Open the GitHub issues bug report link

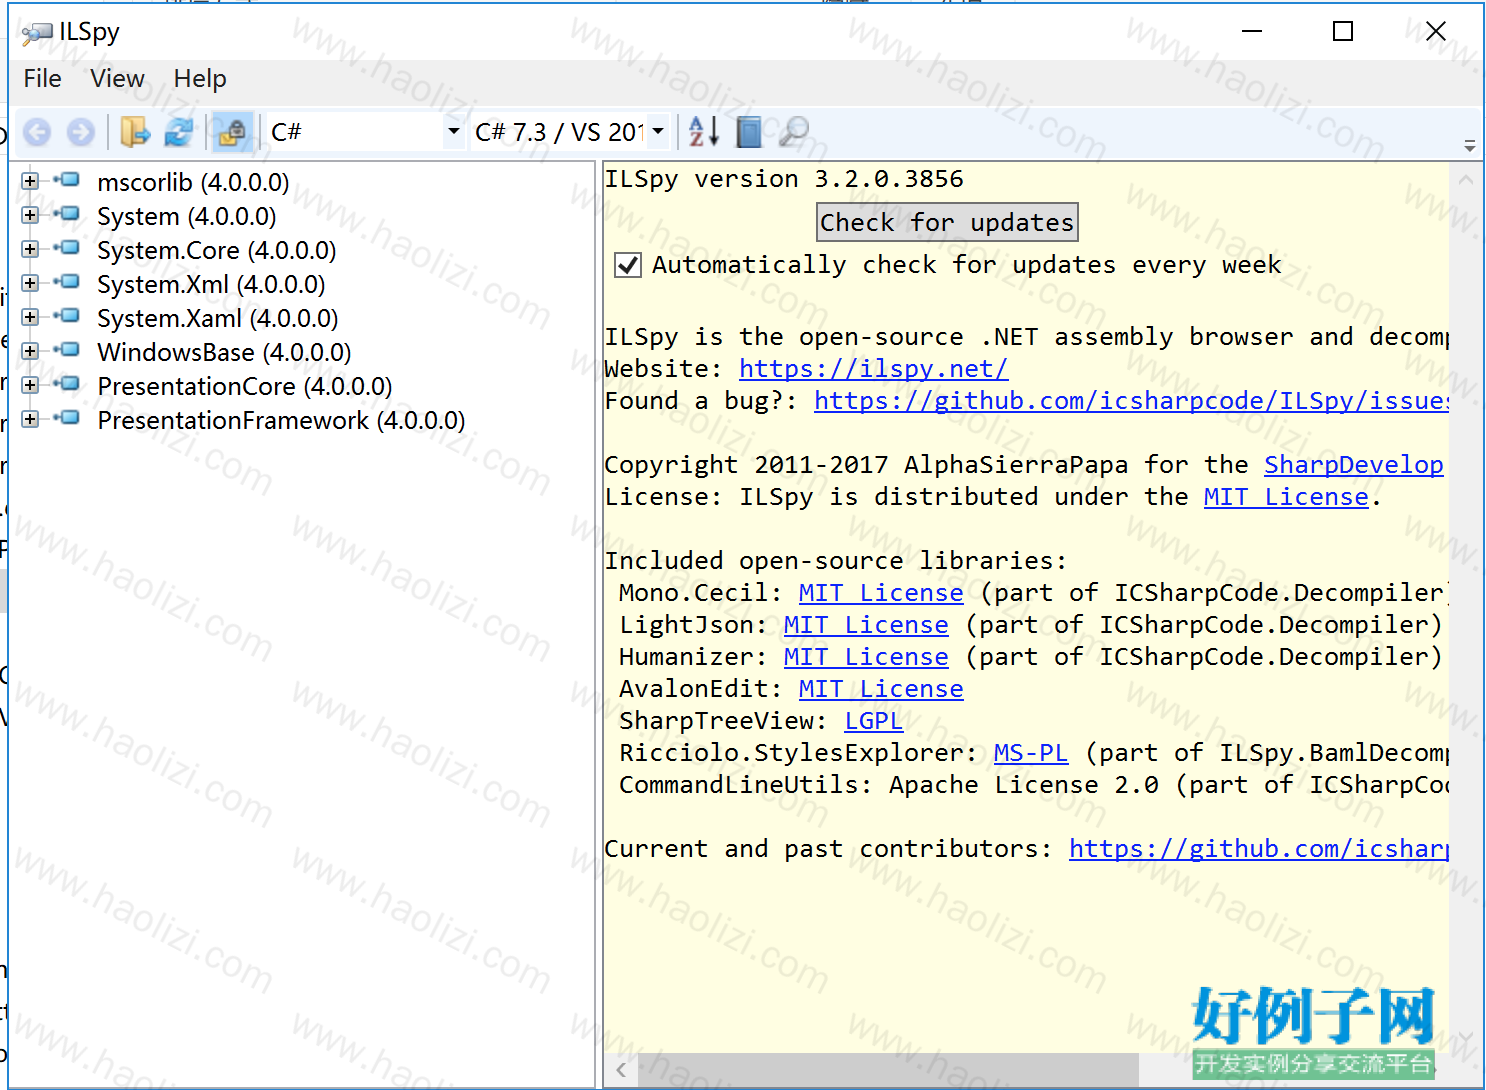pos(1132,401)
